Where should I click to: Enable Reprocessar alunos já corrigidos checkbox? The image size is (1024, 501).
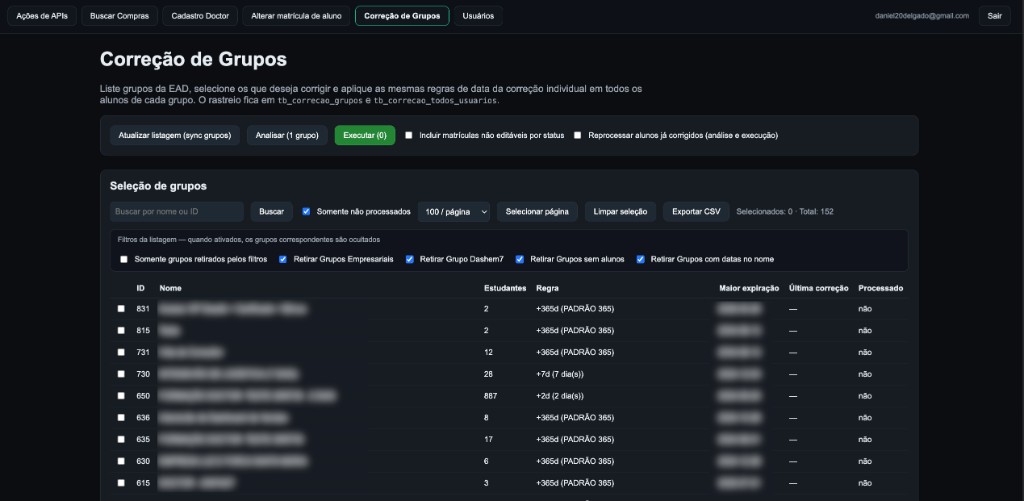click(577, 135)
